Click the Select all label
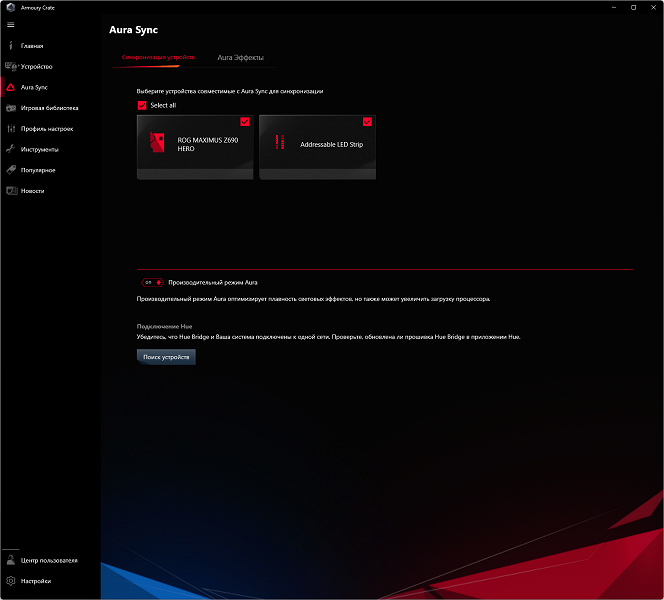Viewport: 664px width, 600px height. coord(163,105)
